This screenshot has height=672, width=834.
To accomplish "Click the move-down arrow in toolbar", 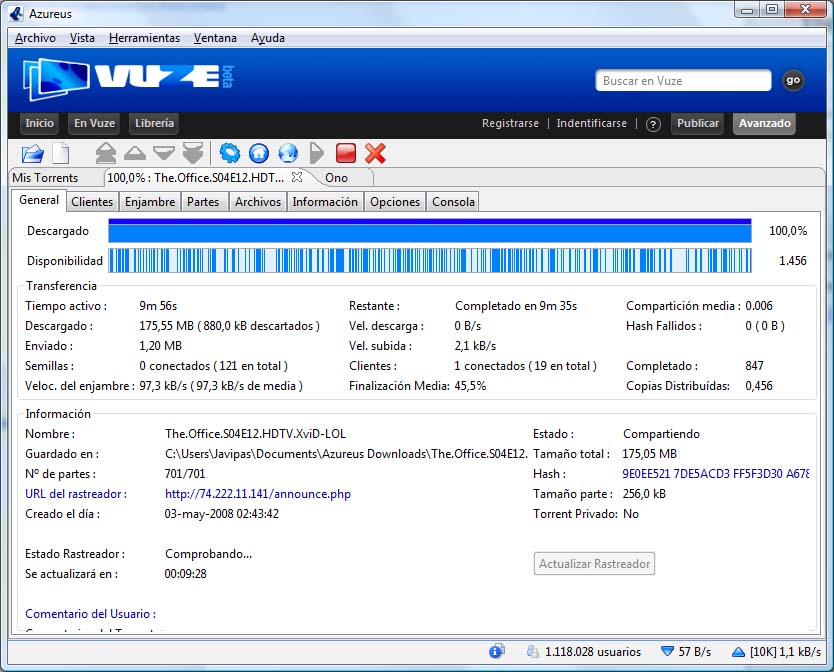I will pyautogui.click(x=164, y=153).
